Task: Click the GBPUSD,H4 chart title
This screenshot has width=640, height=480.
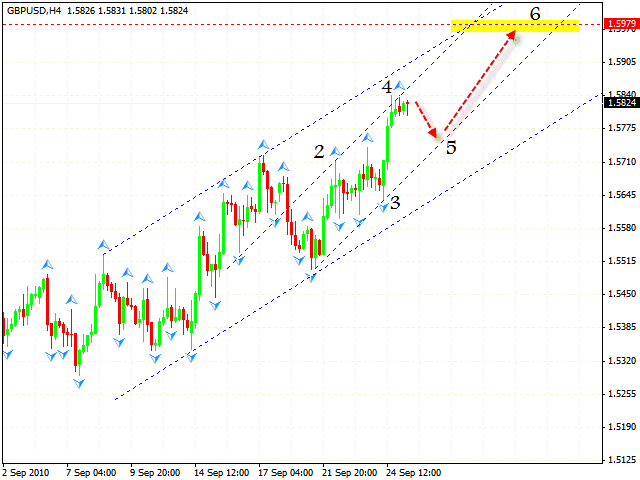Action: [34, 11]
